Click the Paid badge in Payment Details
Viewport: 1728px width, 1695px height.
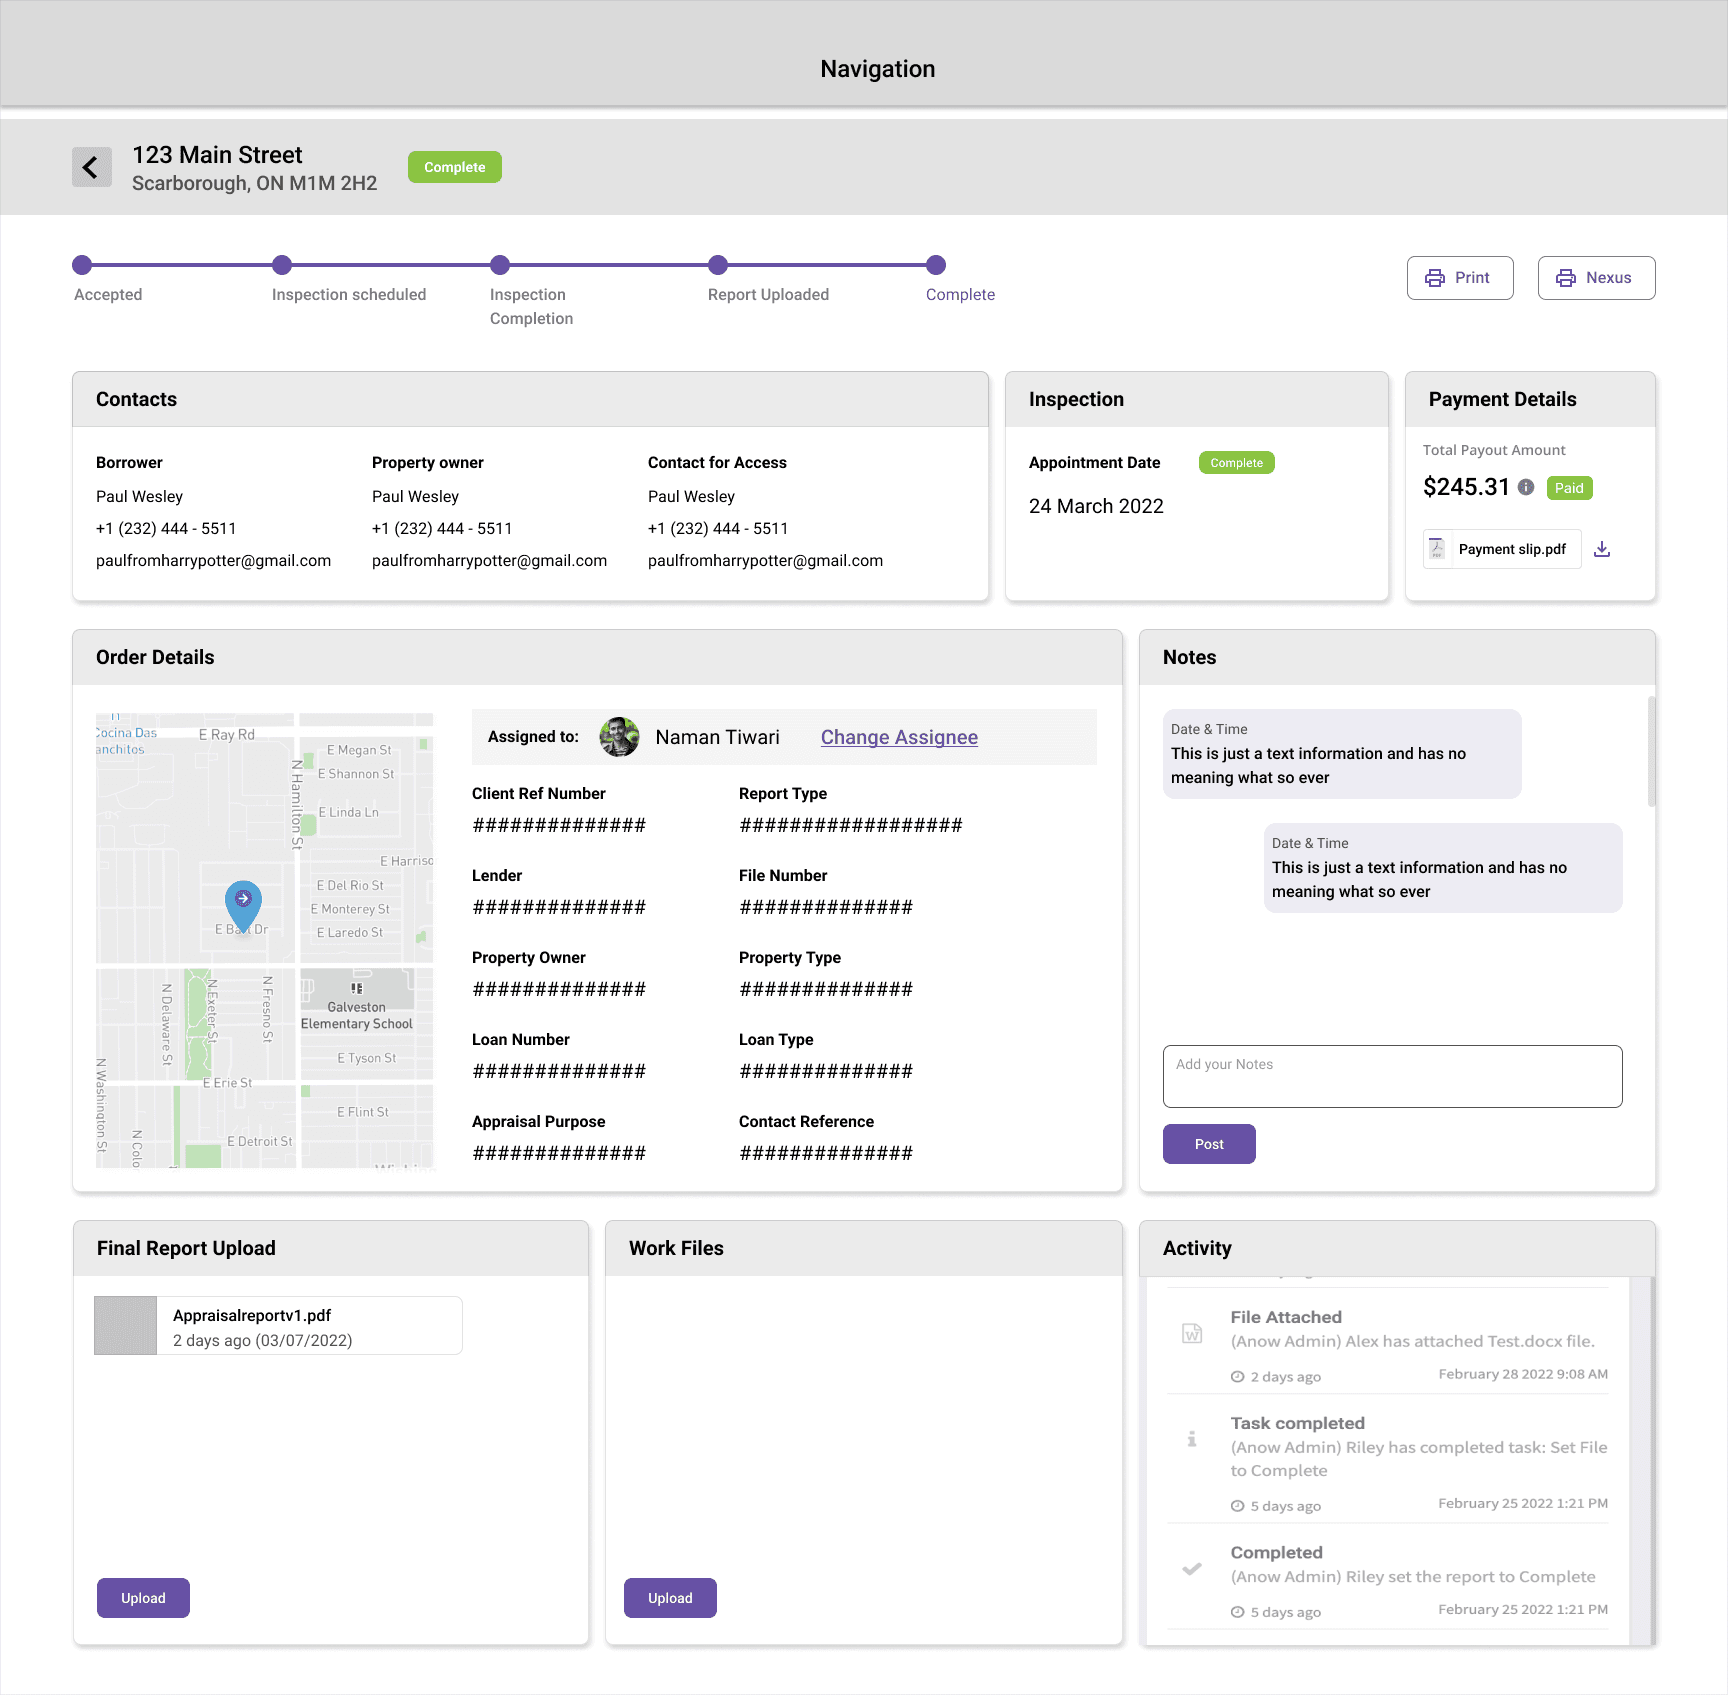[x=1569, y=488]
